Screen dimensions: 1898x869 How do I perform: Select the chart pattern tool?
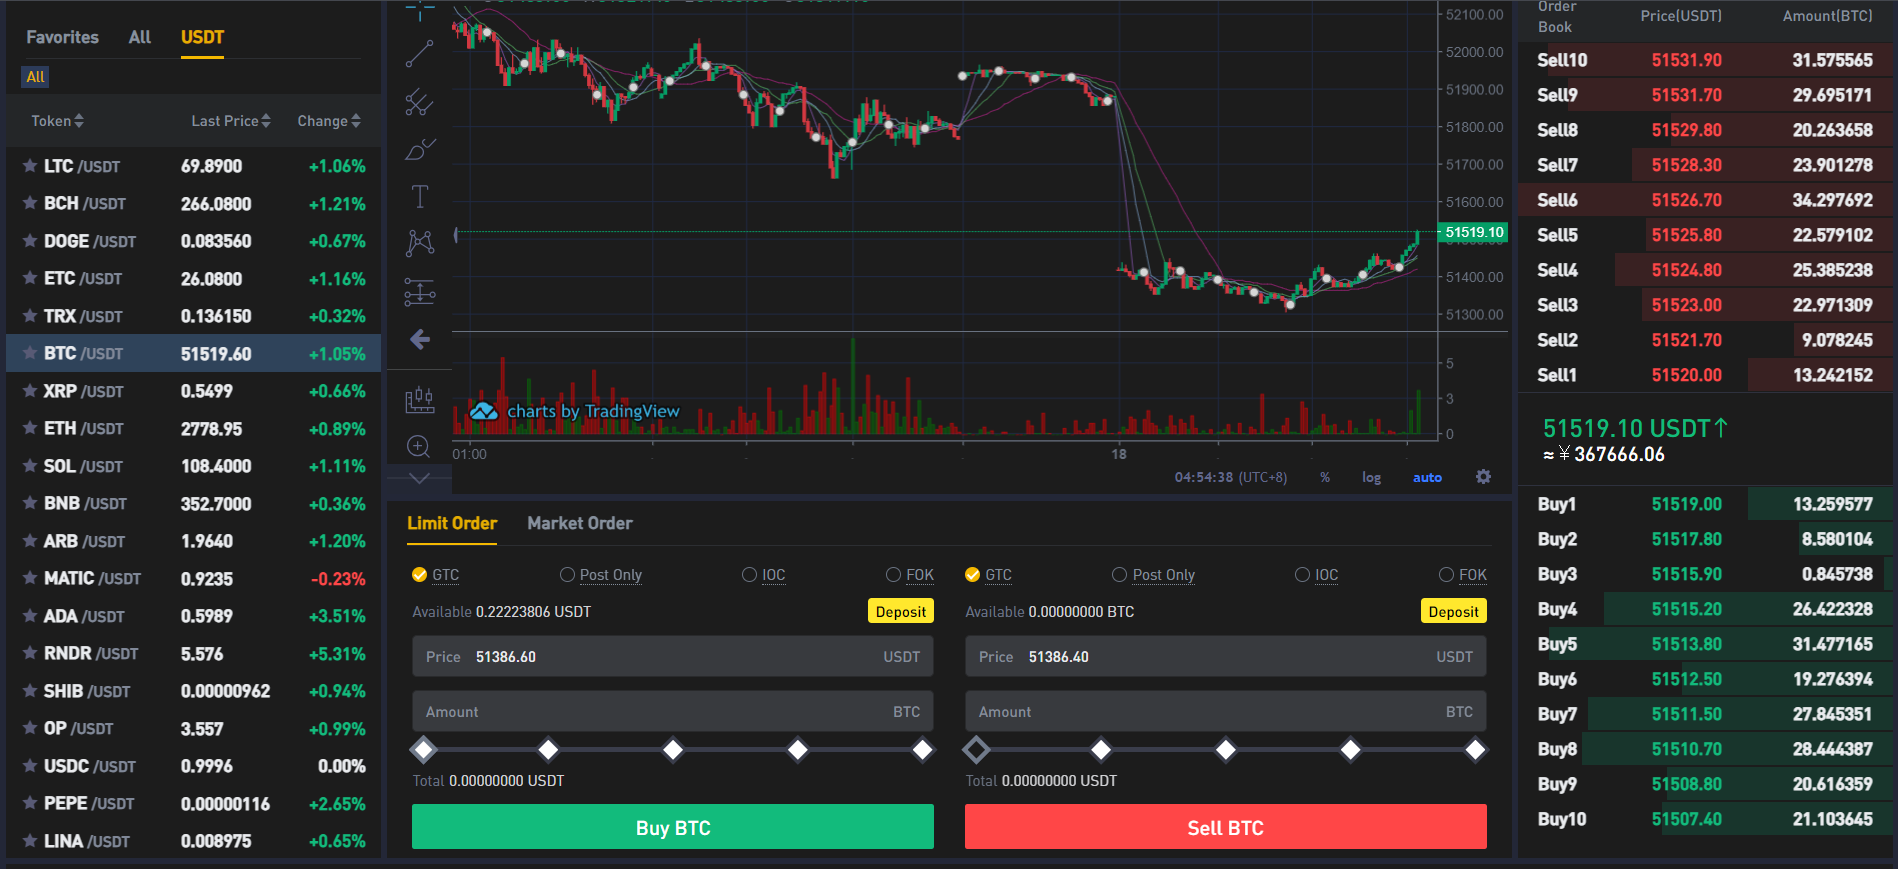tap(419, 243)
